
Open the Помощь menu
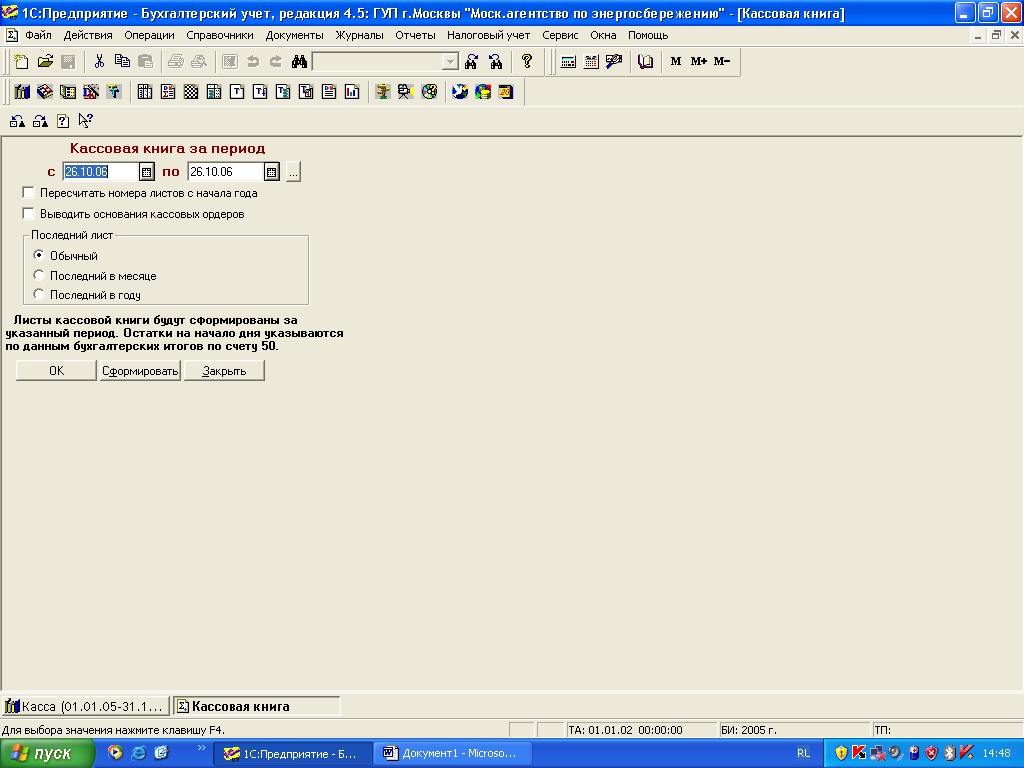(648, 35)
